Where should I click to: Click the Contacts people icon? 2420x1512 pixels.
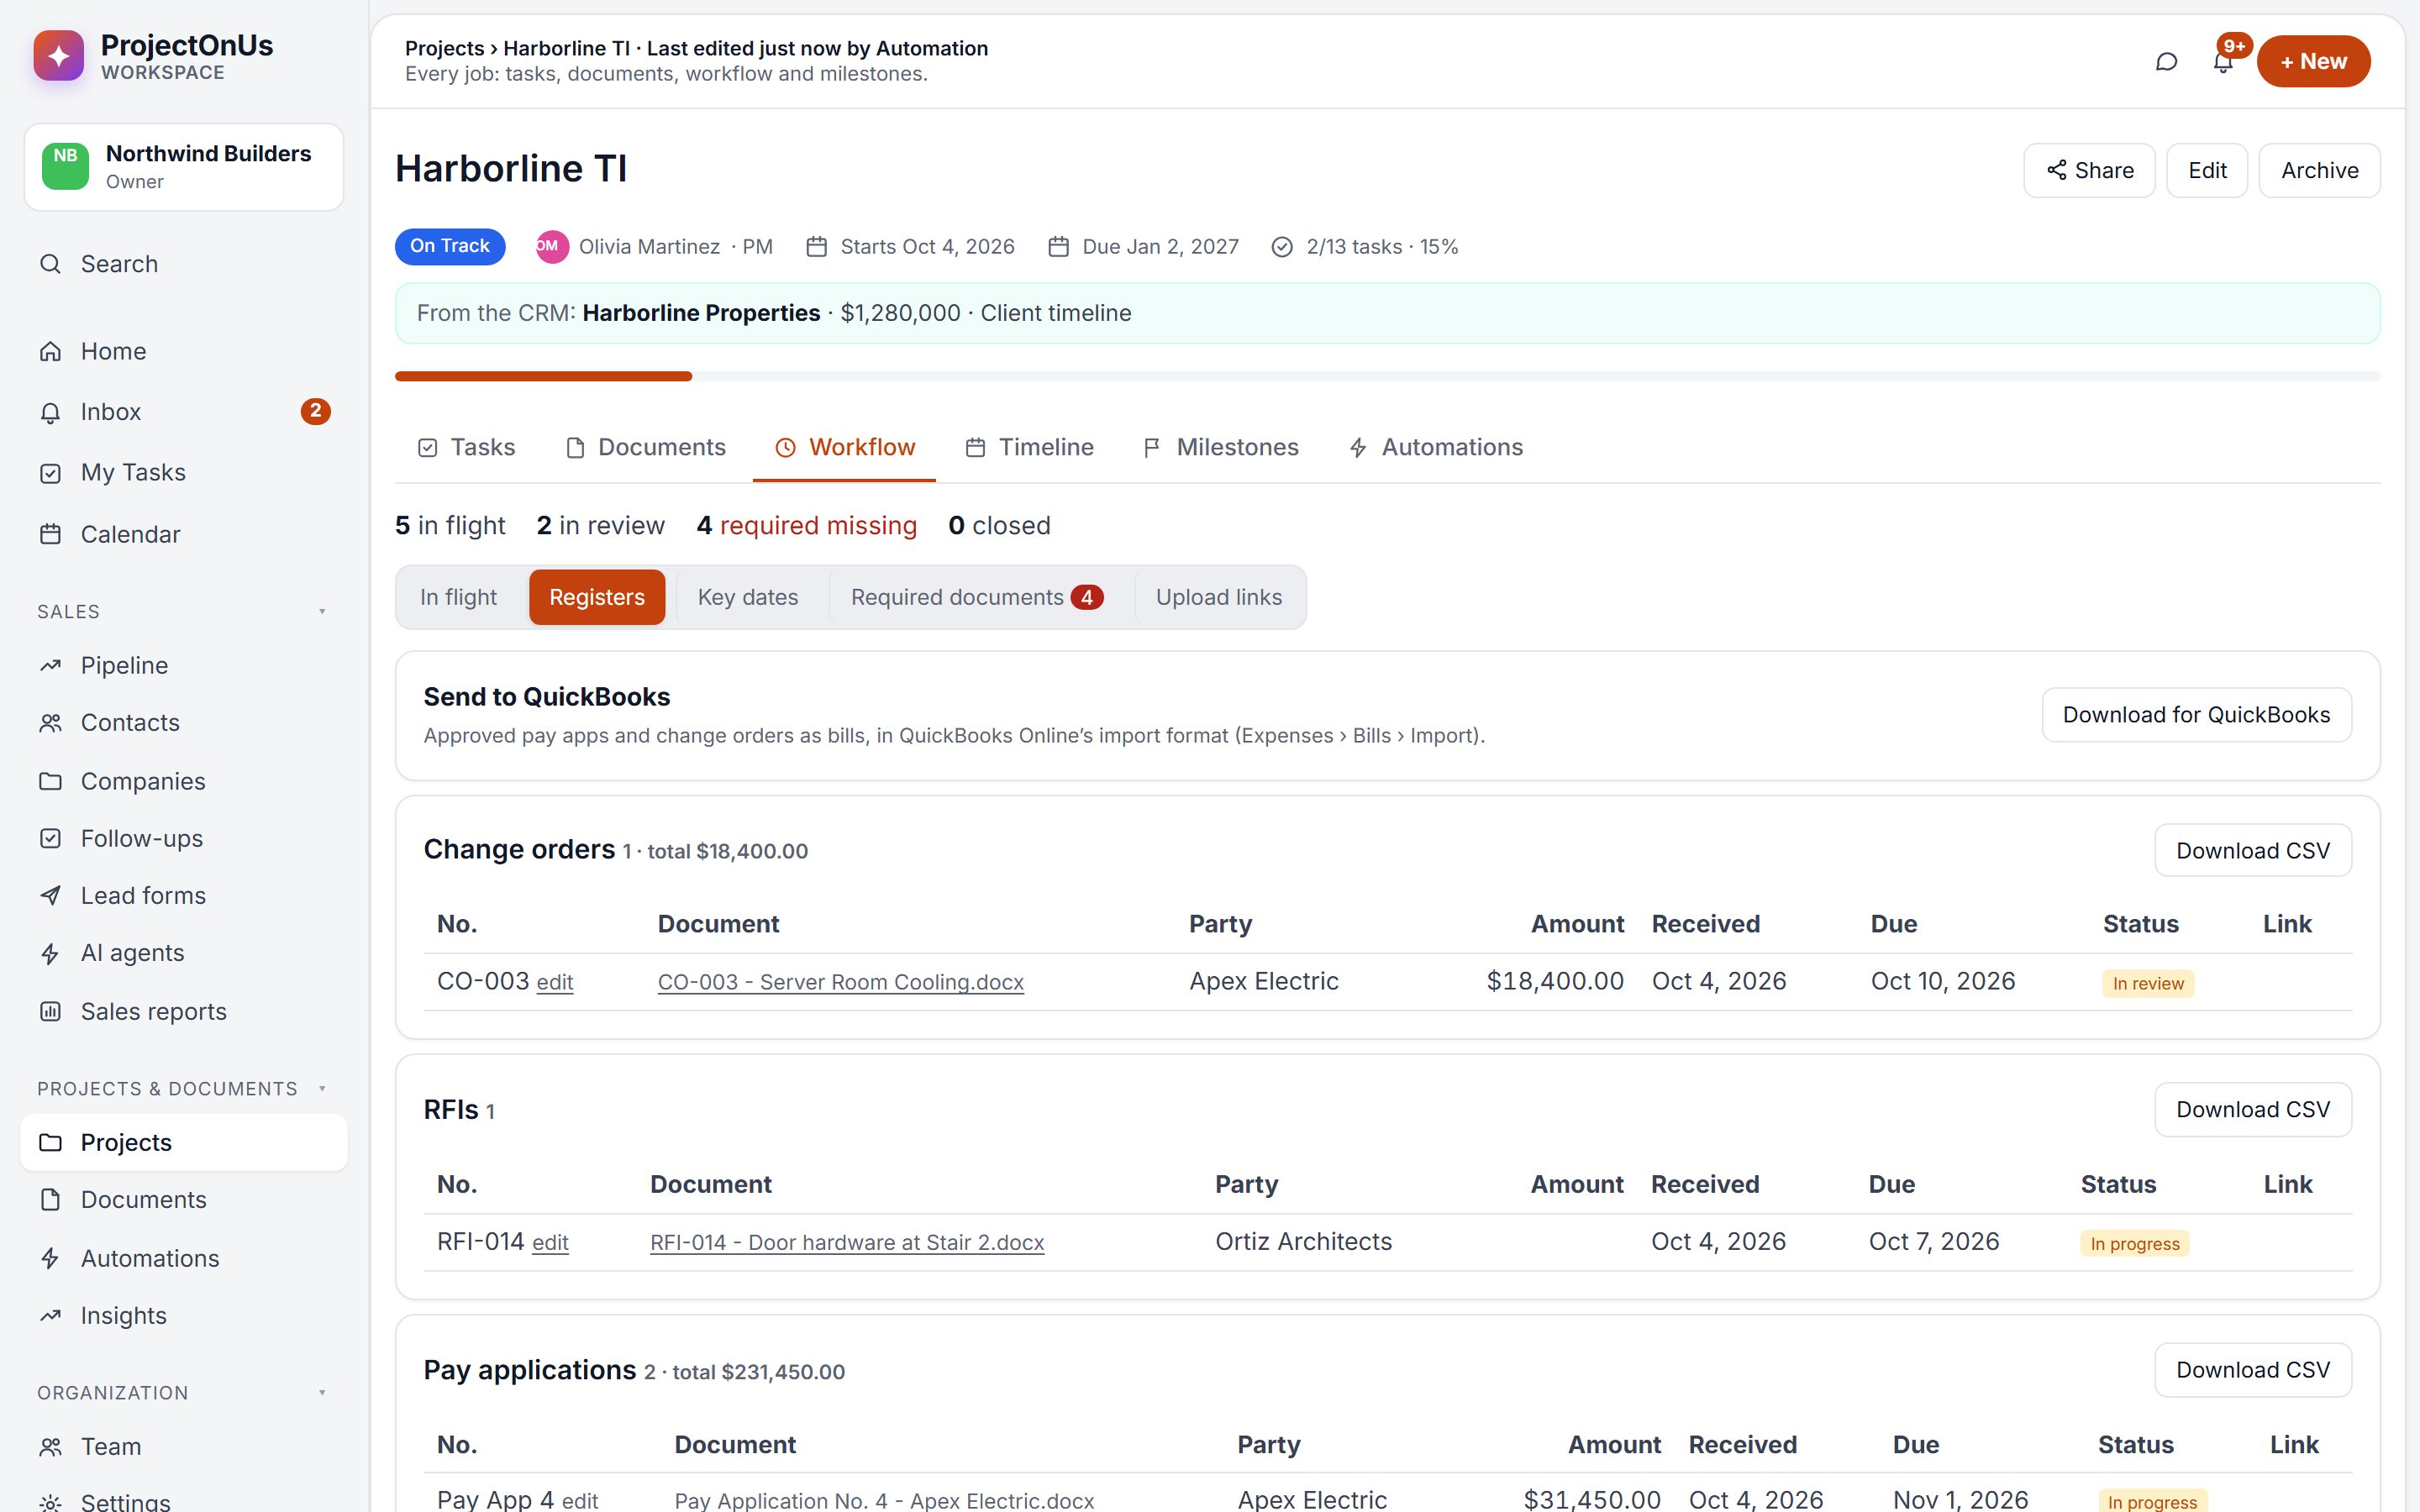(50, 723)
